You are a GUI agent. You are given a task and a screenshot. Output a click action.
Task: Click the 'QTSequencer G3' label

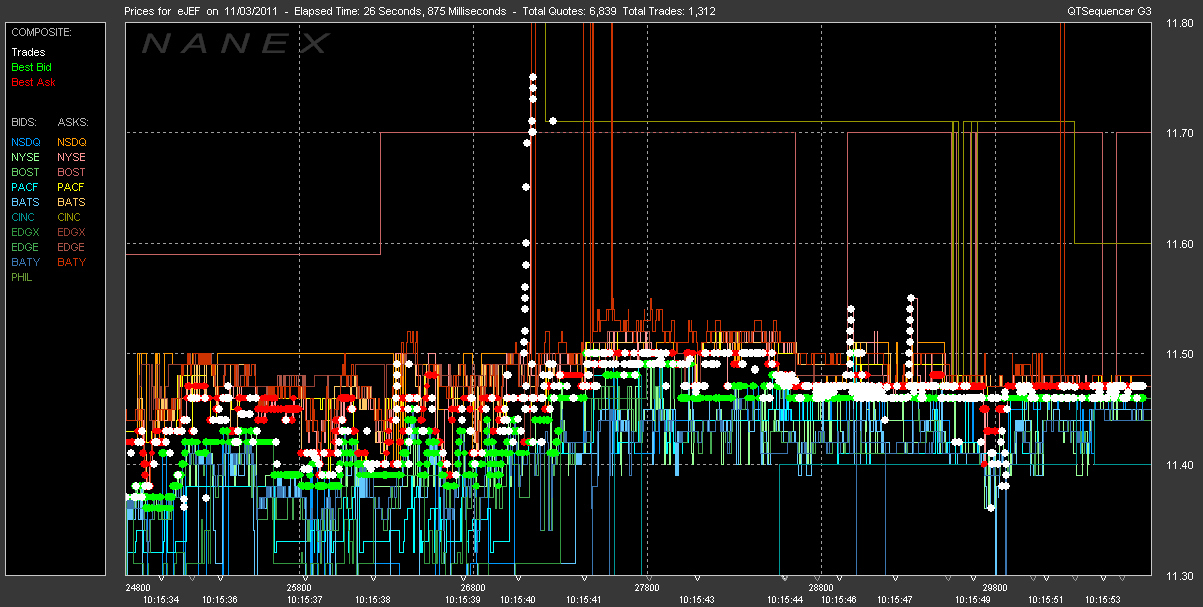click(1107, 11)
